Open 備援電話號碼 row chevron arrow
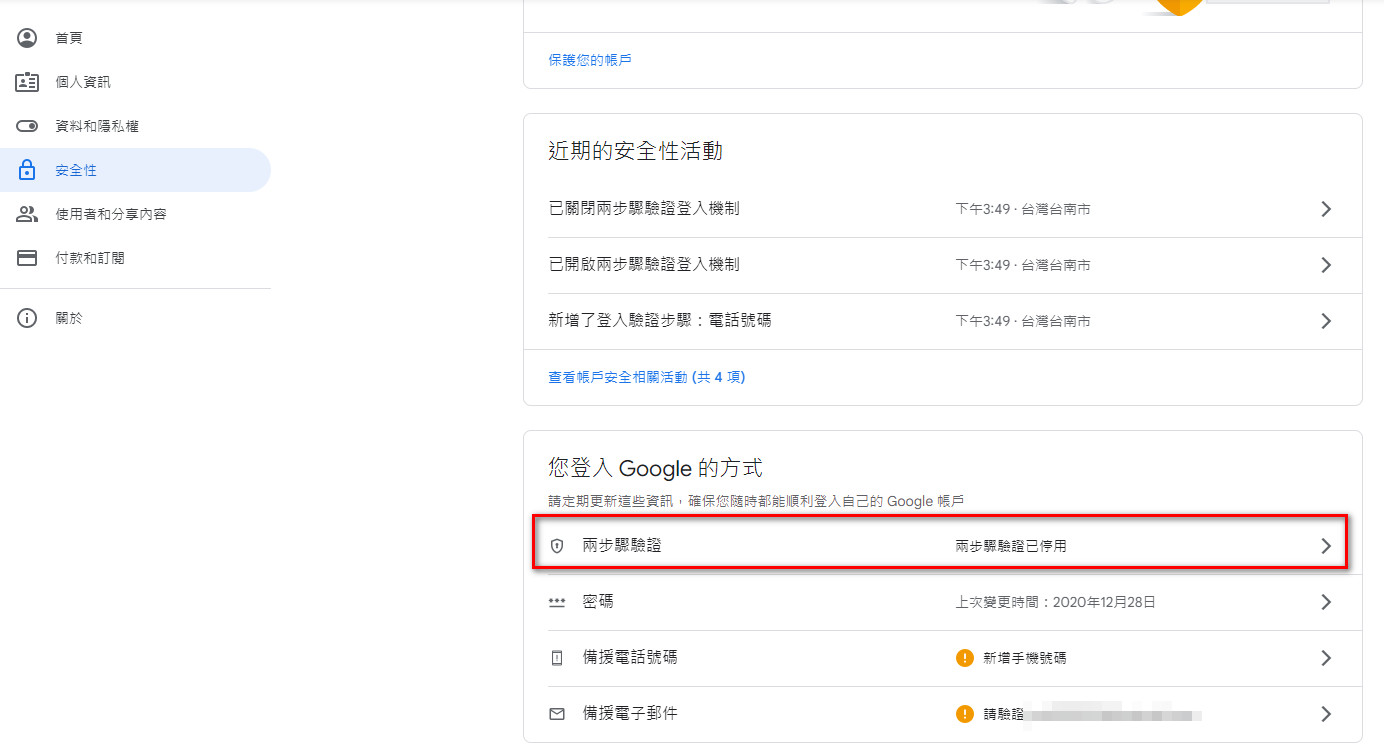1384x749 pixels. [x=1326, y=658]
